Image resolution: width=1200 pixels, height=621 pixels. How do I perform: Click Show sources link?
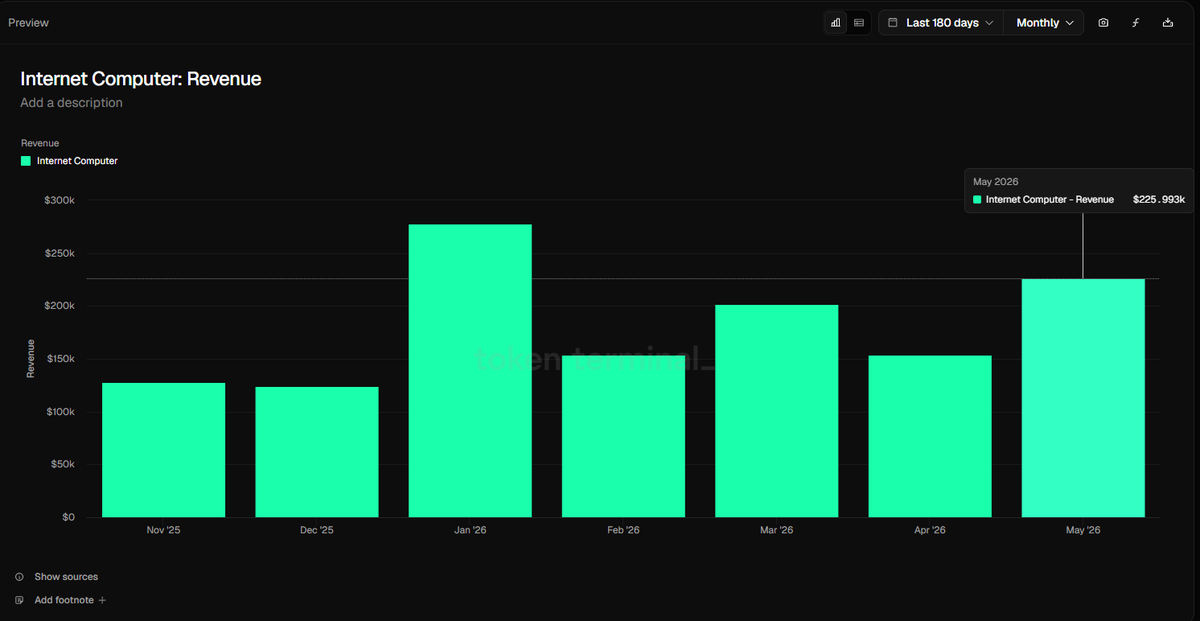point(66,577)
